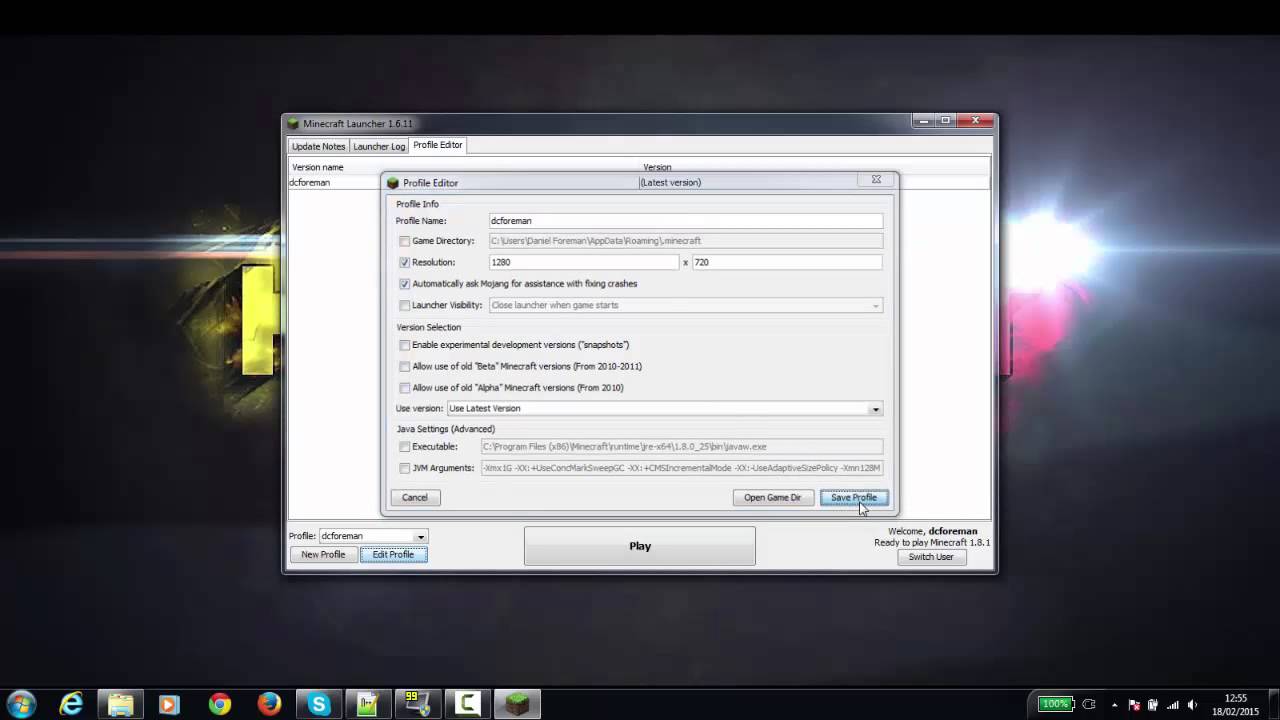Screen dimensions: 1280x720
Task: Launch Internet Explorer from taskbar
Action: tap(71, 704)
